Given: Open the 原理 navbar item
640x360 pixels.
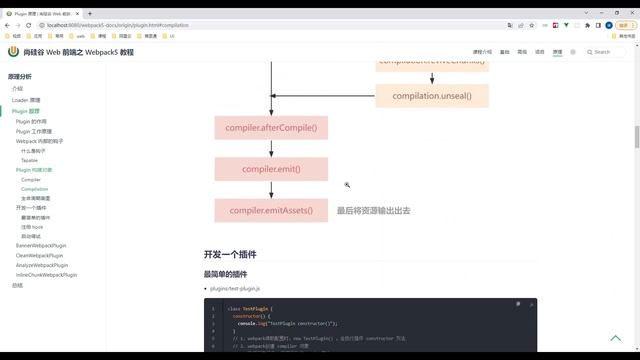Looking at the screenshot, I should coord(557,52).
